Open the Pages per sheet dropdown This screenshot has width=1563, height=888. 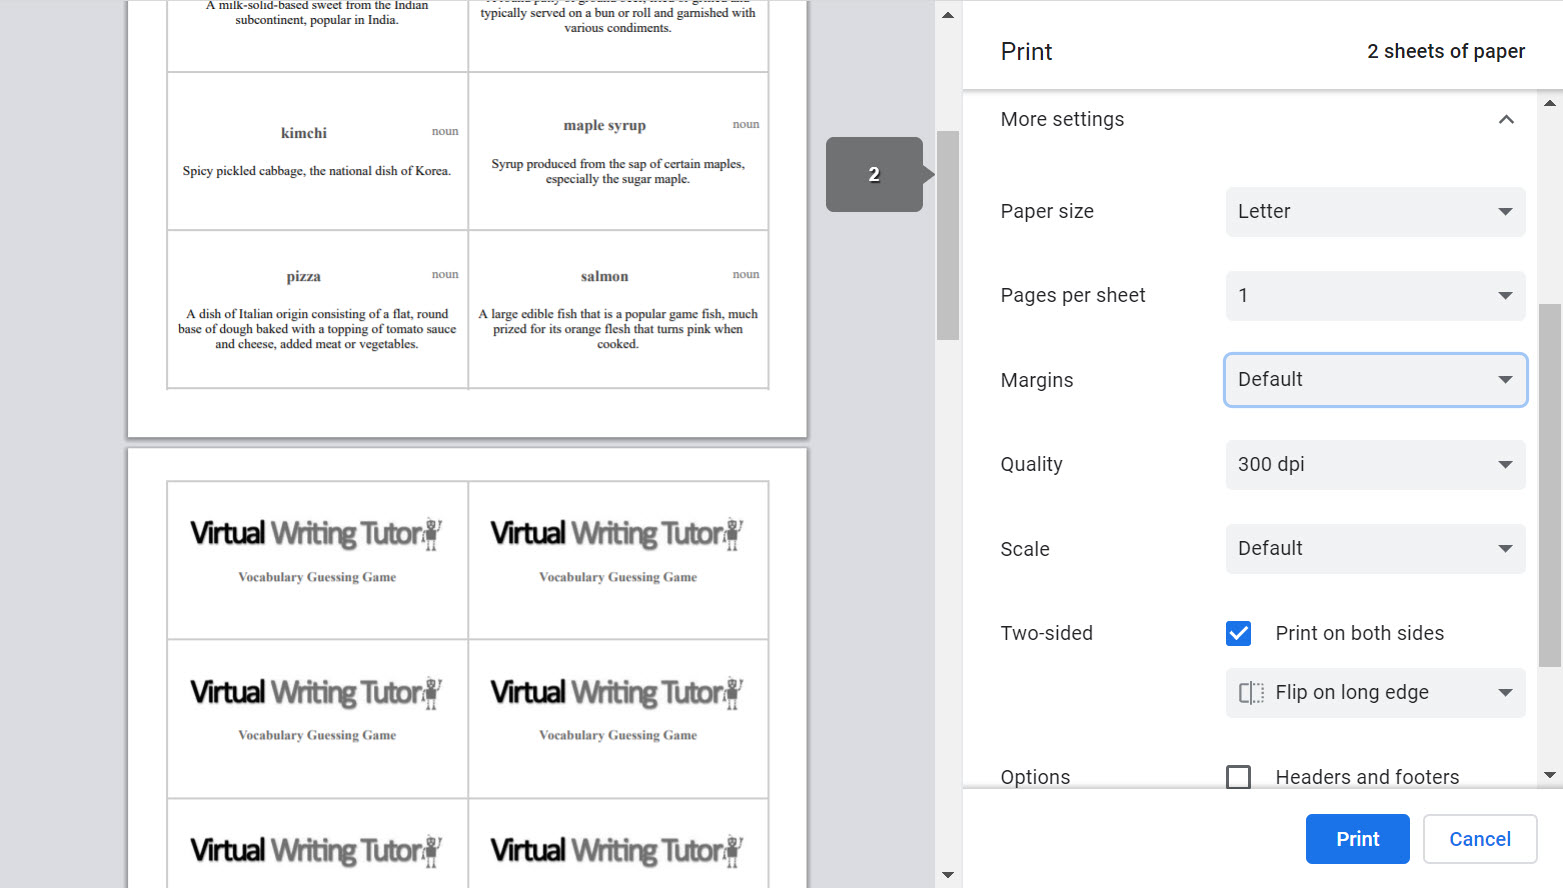tap(1375, 295)
